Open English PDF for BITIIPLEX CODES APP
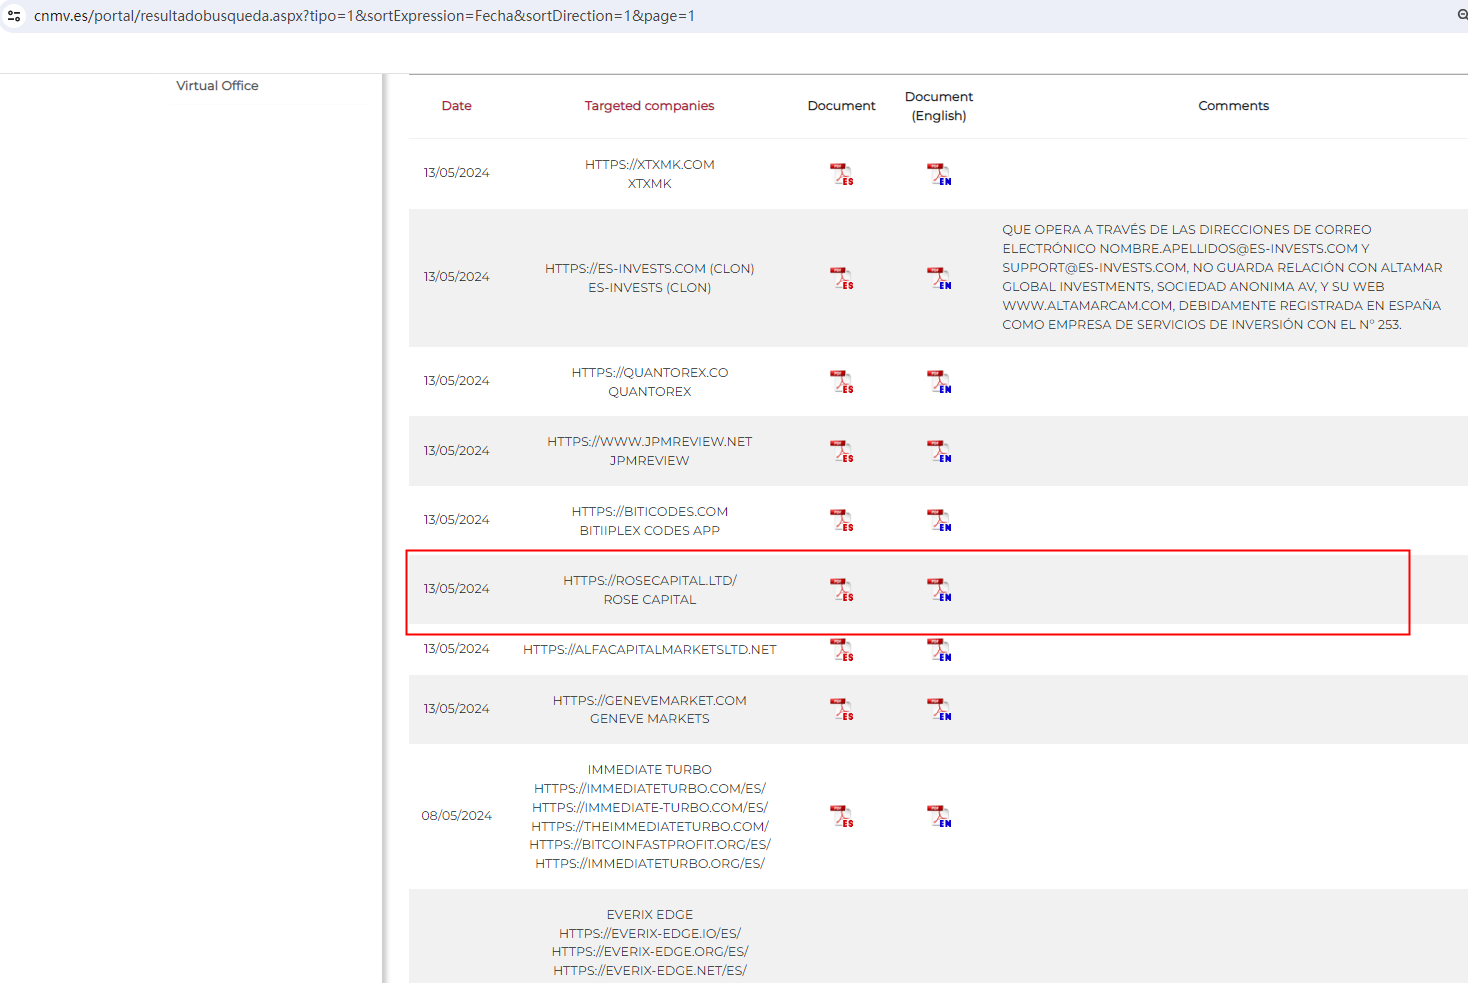The image size is (1468, 983). [x=939, y=520]
